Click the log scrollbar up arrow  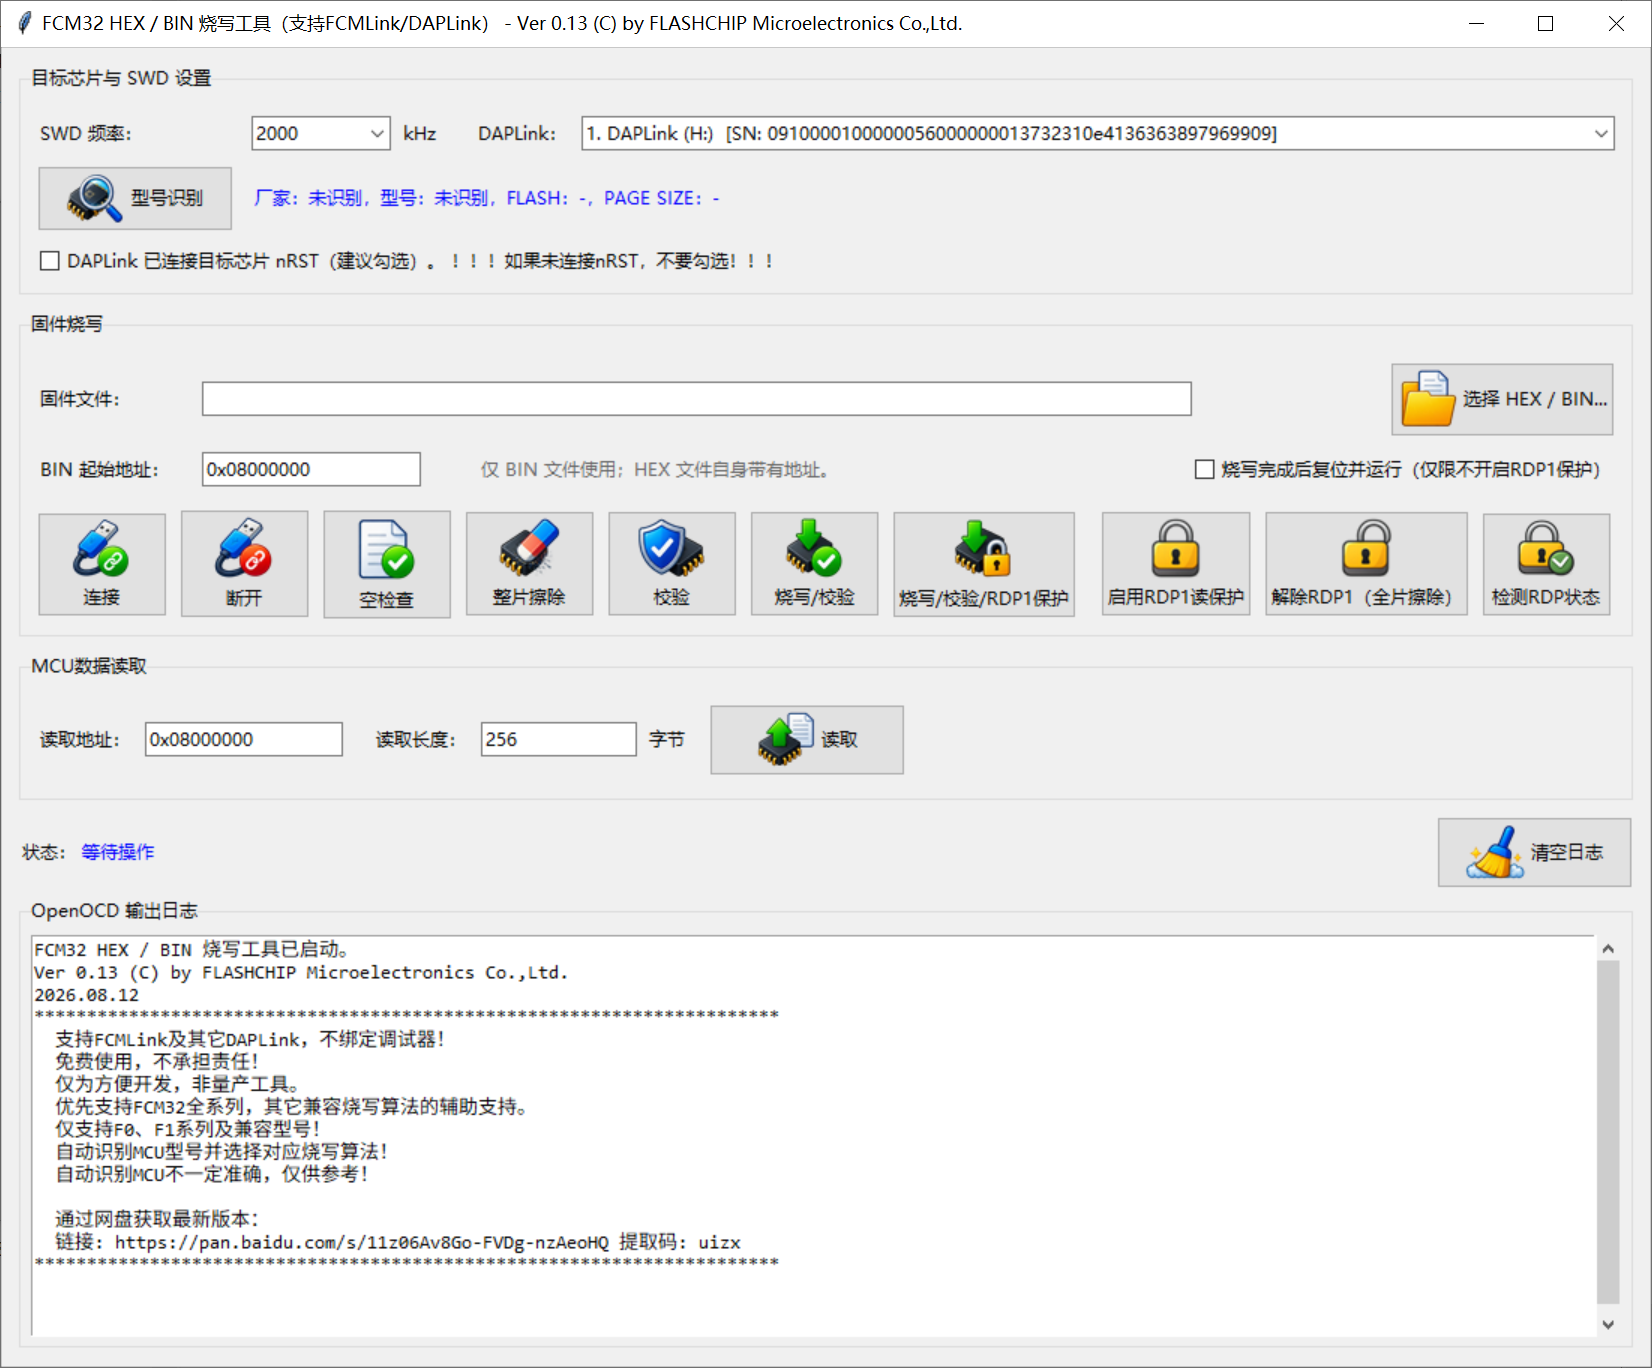coord(1608,948)
